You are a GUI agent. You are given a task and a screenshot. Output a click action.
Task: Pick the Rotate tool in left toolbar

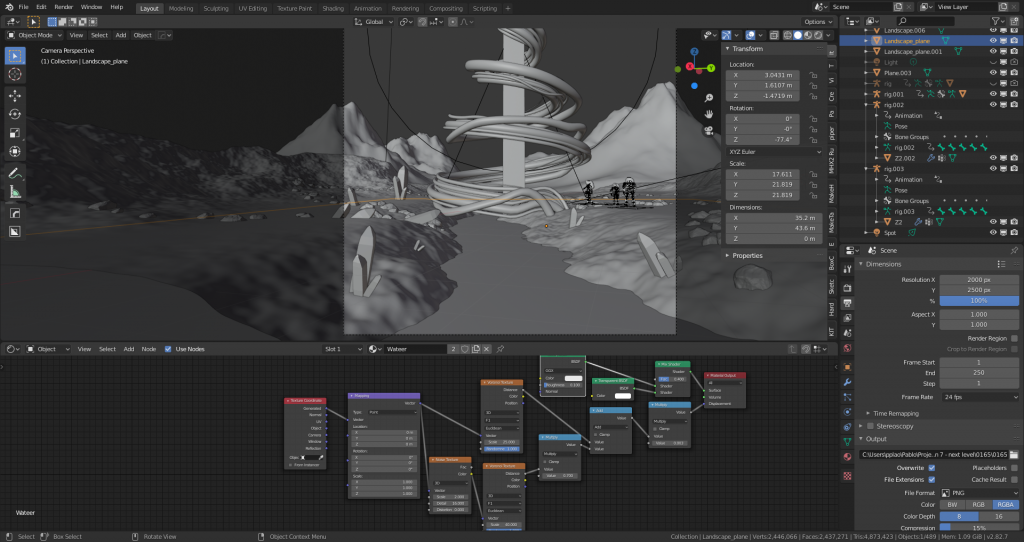click(x=15, y=114)
